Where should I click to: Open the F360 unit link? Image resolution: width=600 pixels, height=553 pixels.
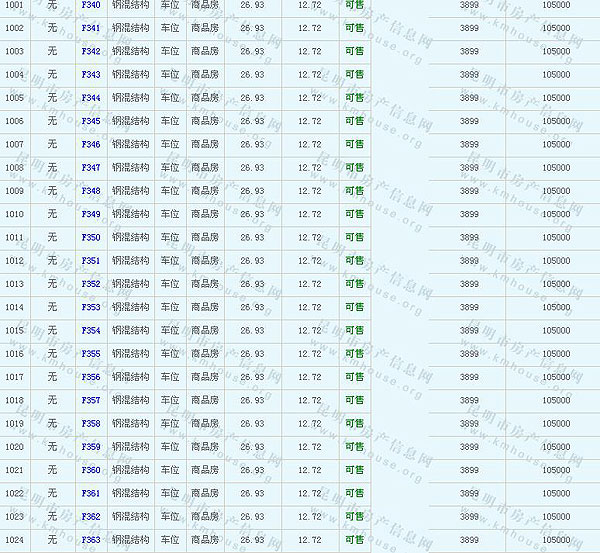(90, 470)
